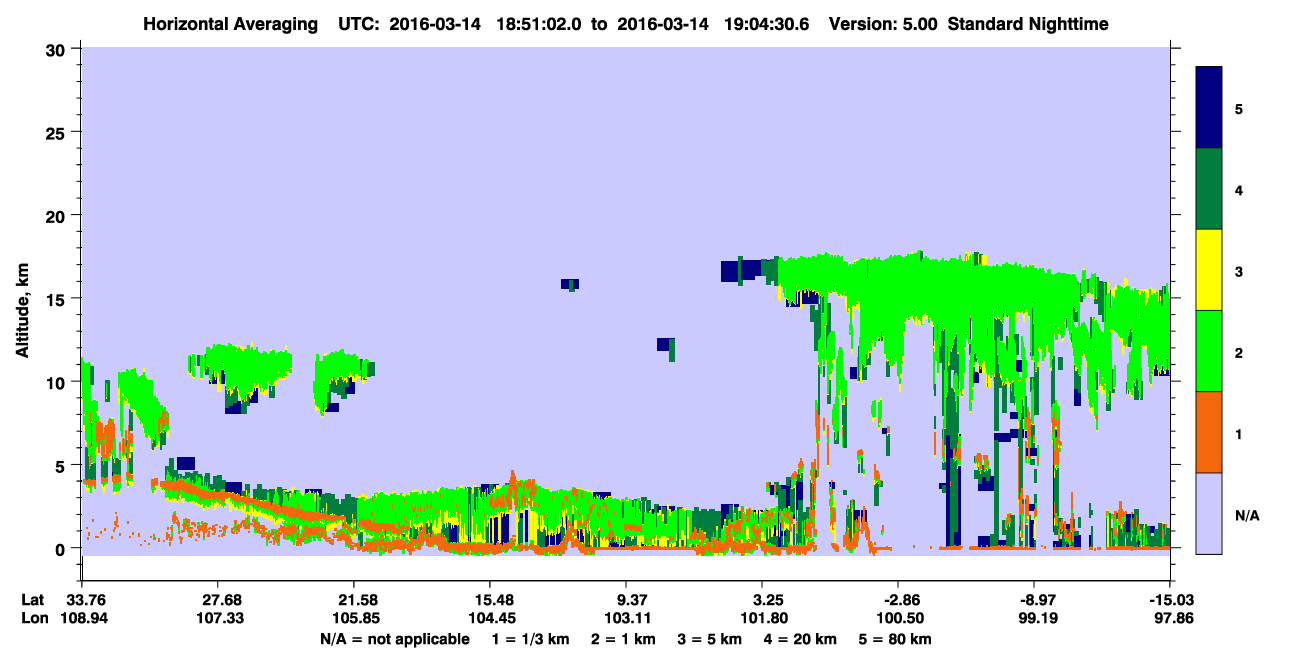Screen dimensions: 1300x667
Task: Click latitude value -15.03
Action: tap(1170, 600)
